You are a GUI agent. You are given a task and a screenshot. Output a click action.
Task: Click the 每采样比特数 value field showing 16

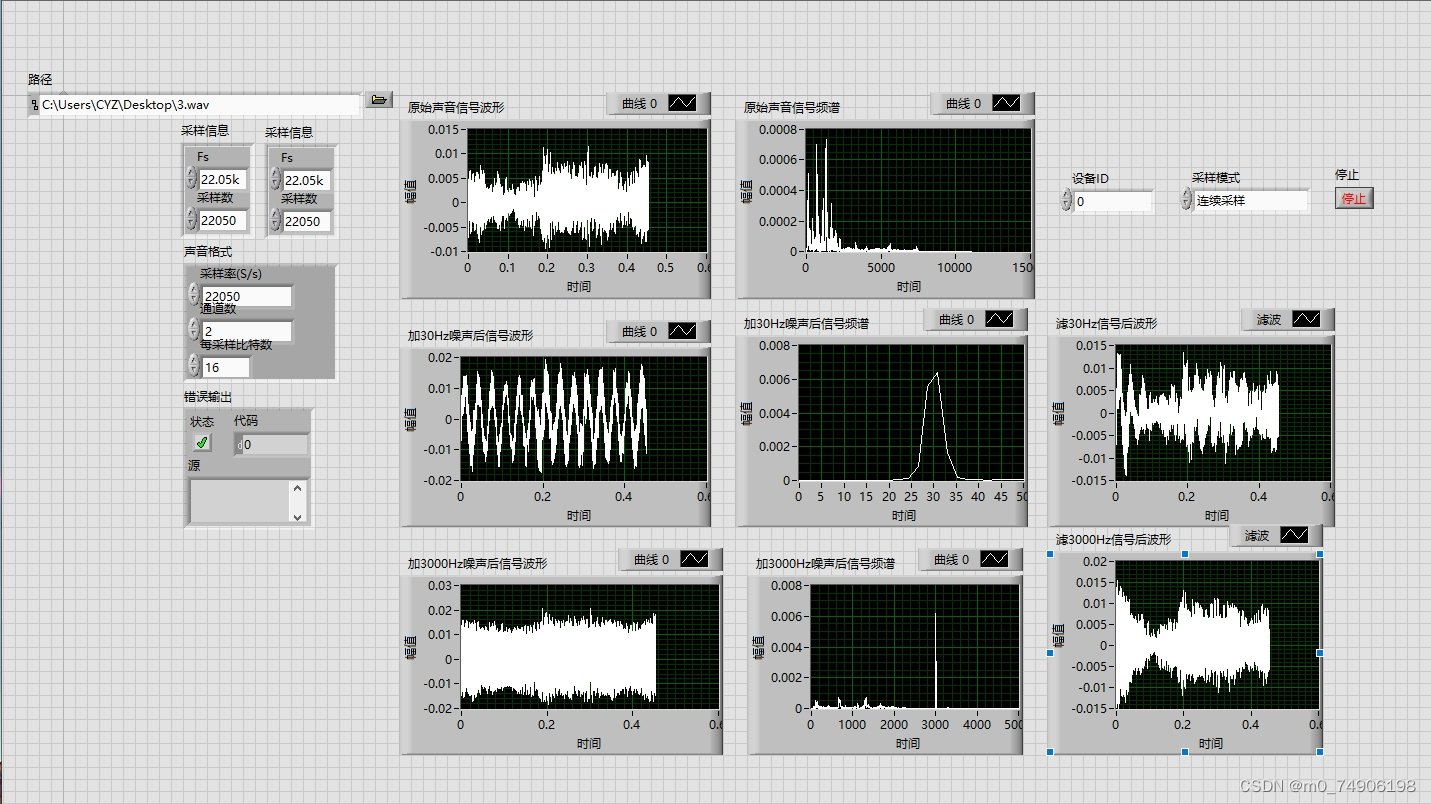click(225, 367)
